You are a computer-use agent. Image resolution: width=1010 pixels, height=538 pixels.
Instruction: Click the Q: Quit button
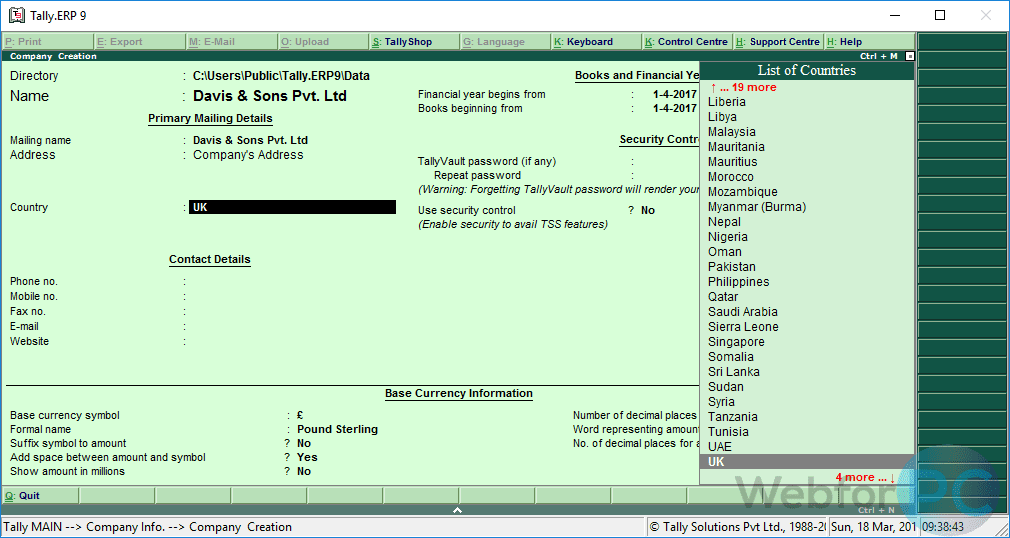[x=40, y=495]
